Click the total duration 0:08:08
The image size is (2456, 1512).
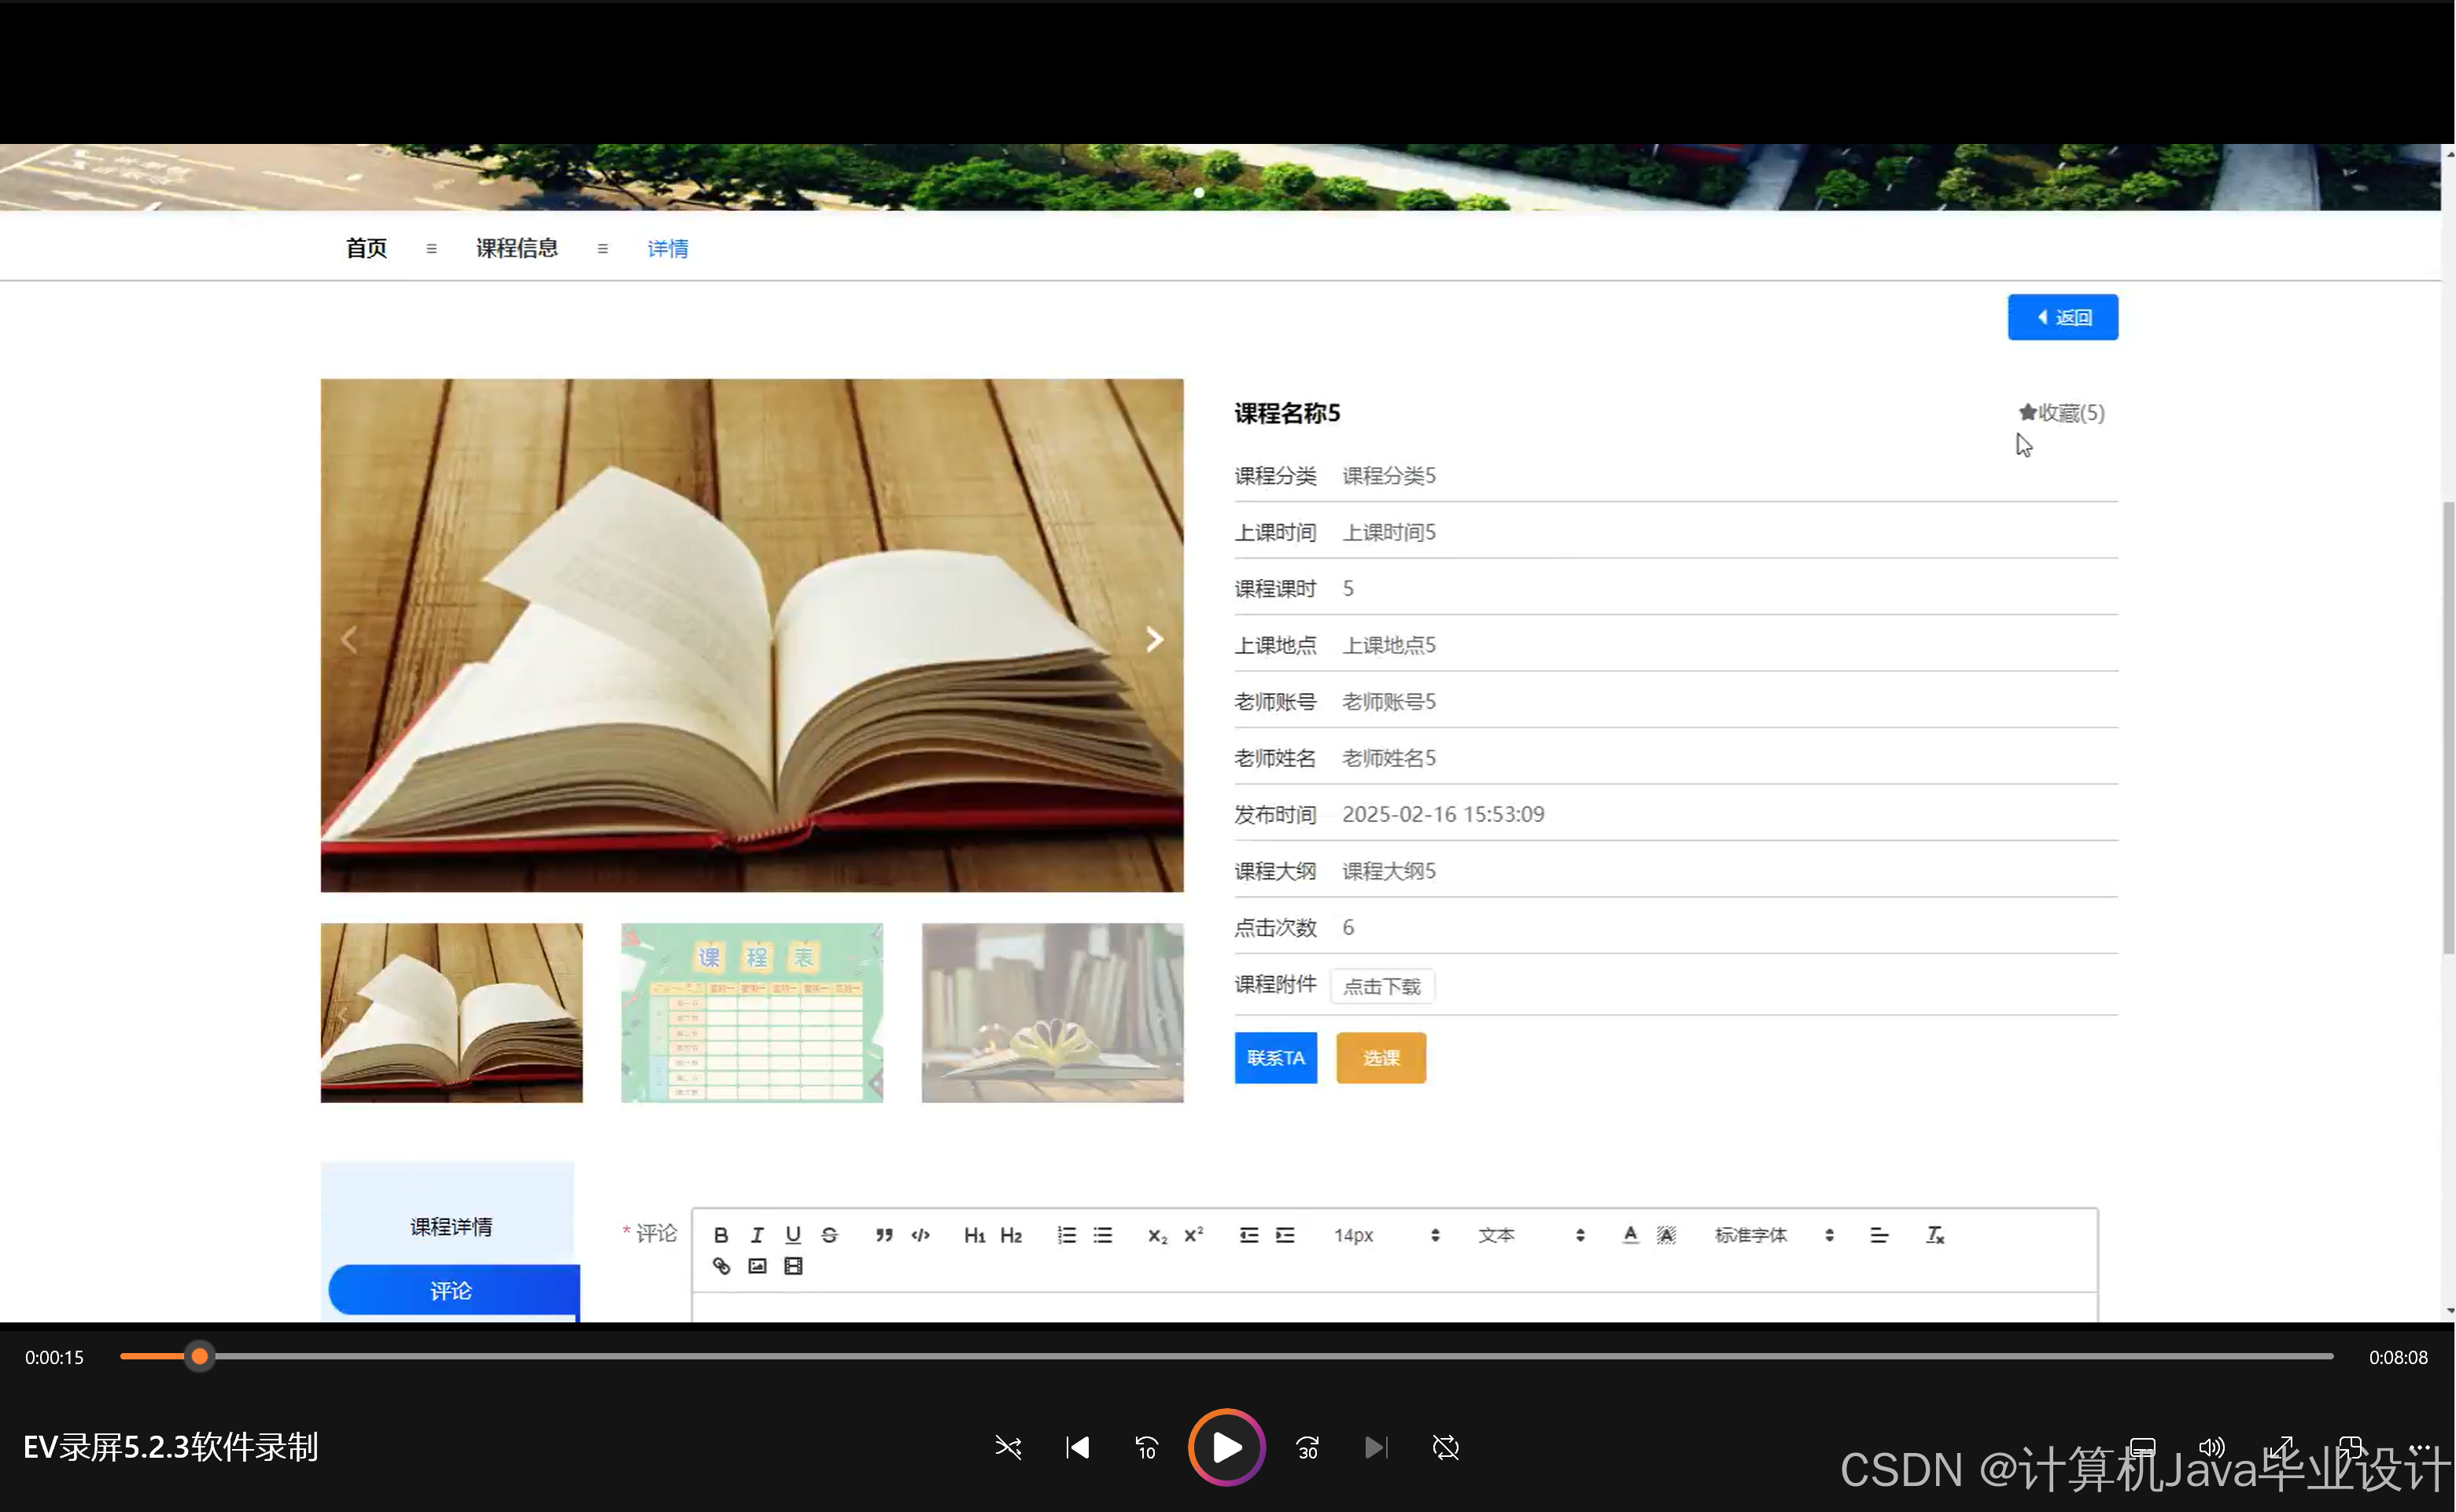coord(2398,1357)
